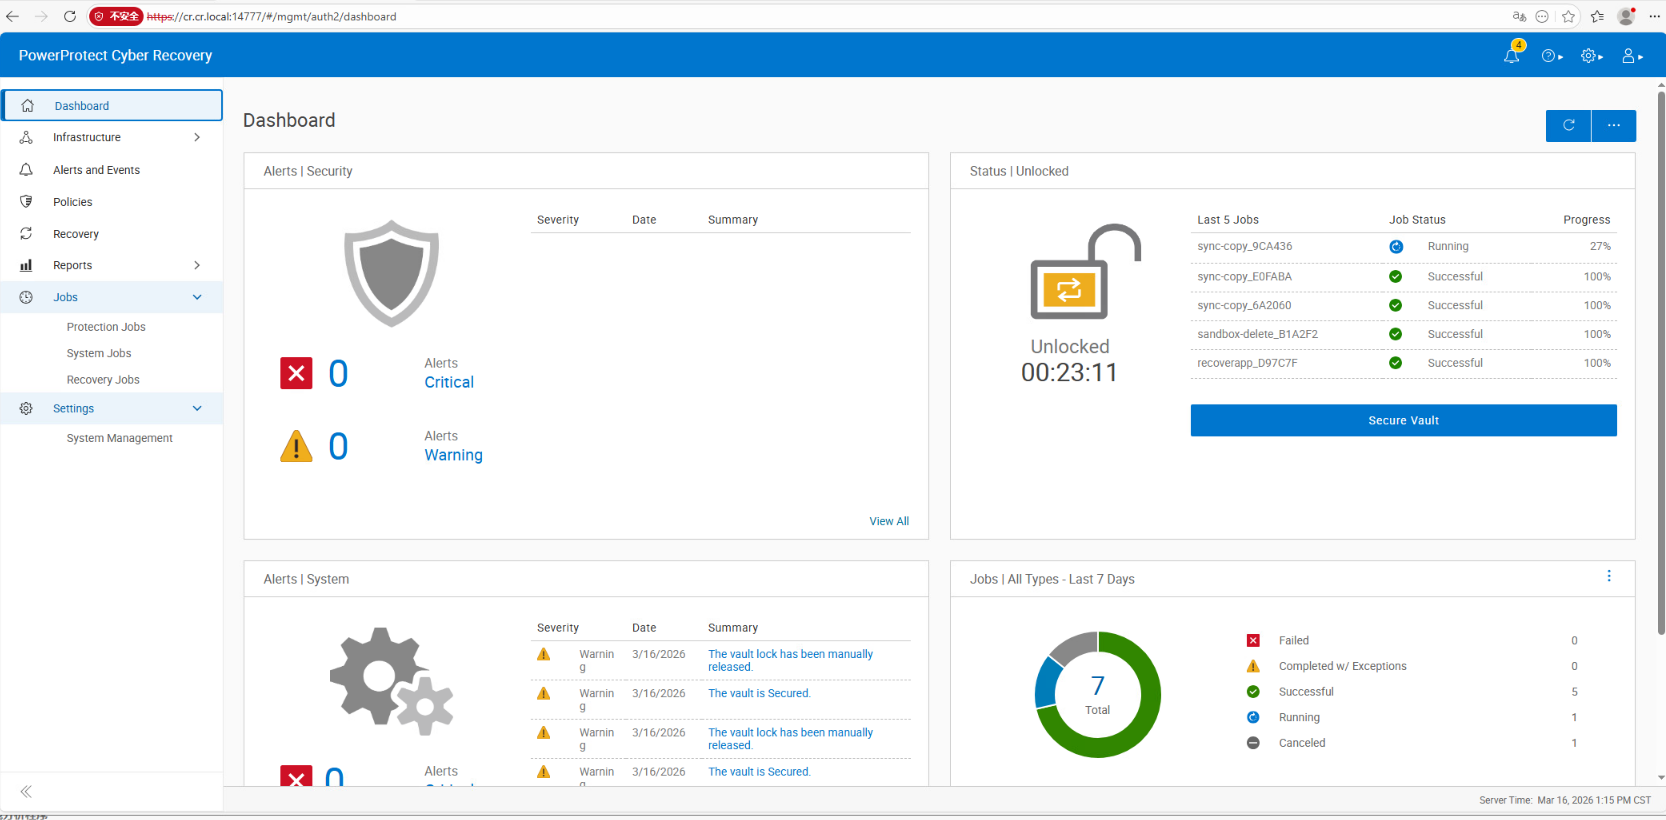The height and width of the screenshot is (820, 1666).
Task: Click the success check icon for sync-copy_E0FABA
Action: point(1396,277)
